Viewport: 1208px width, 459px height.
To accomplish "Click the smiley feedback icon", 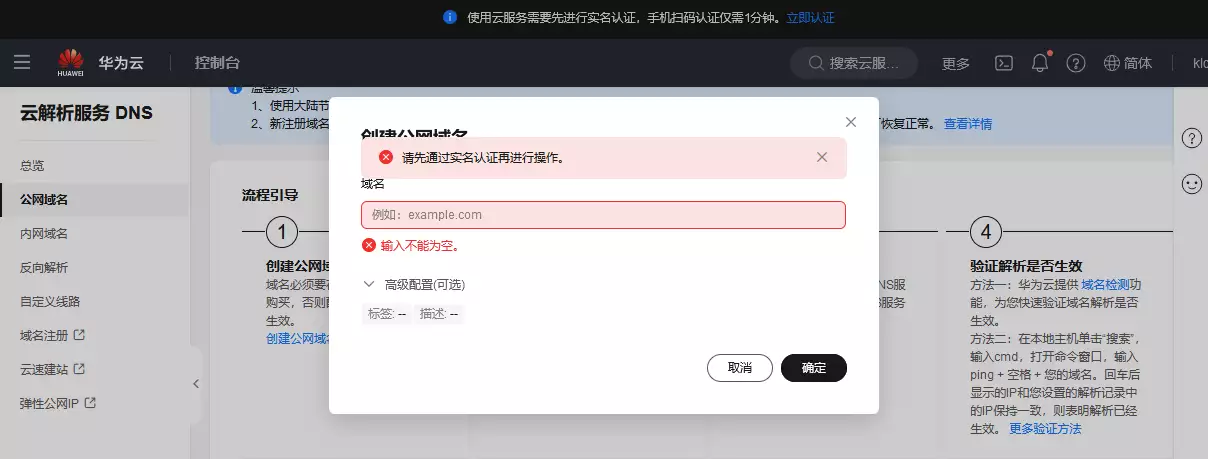I will (x=1191, y=184).
